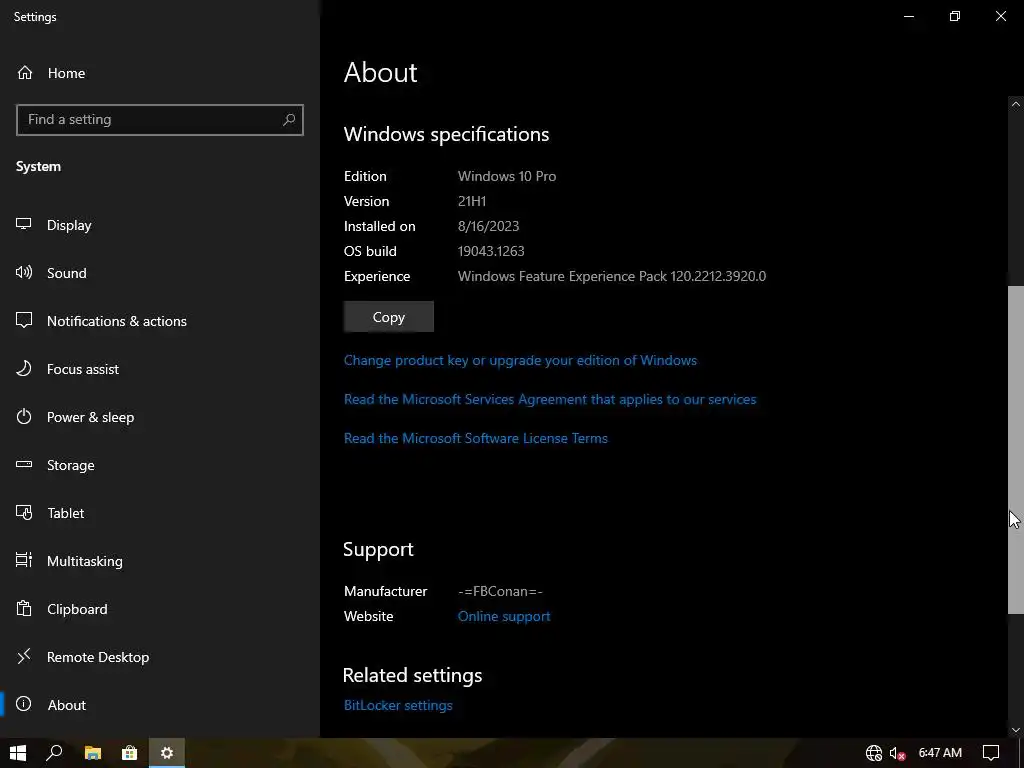
Task: Open the Windows Start menu
Action: point(18,753)
